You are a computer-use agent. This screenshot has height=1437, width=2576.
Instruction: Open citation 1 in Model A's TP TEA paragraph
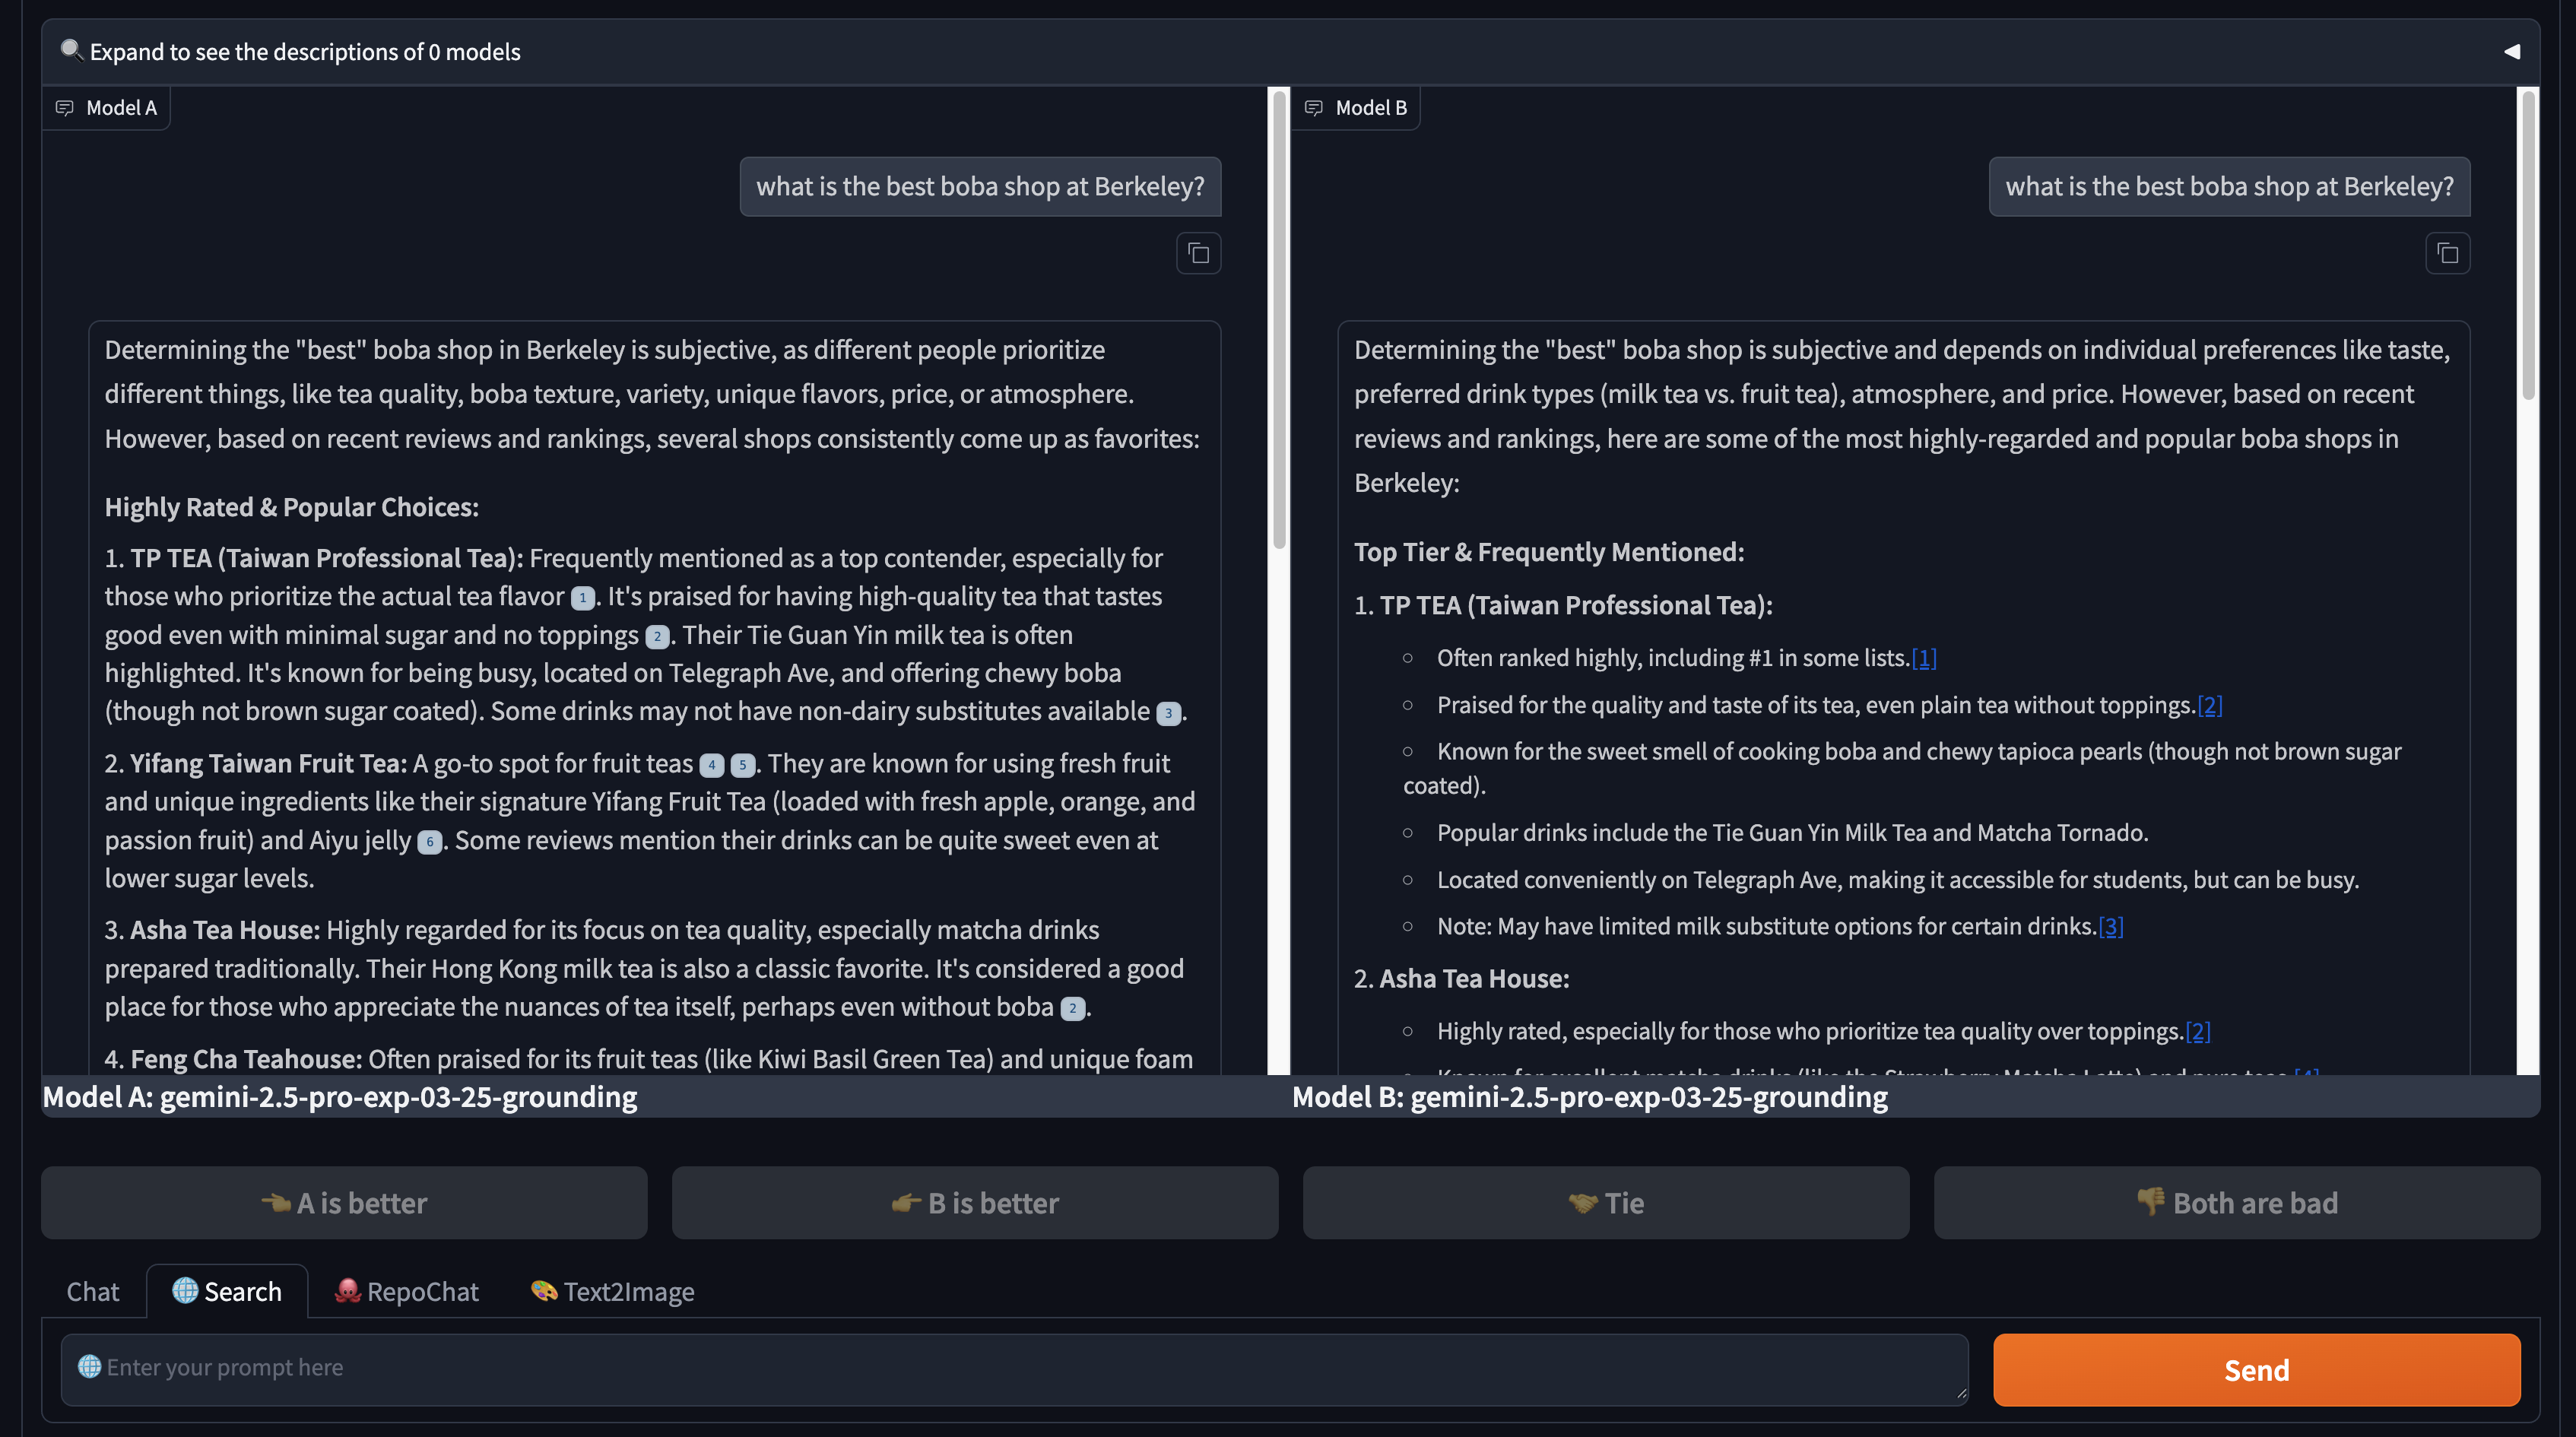583,598
